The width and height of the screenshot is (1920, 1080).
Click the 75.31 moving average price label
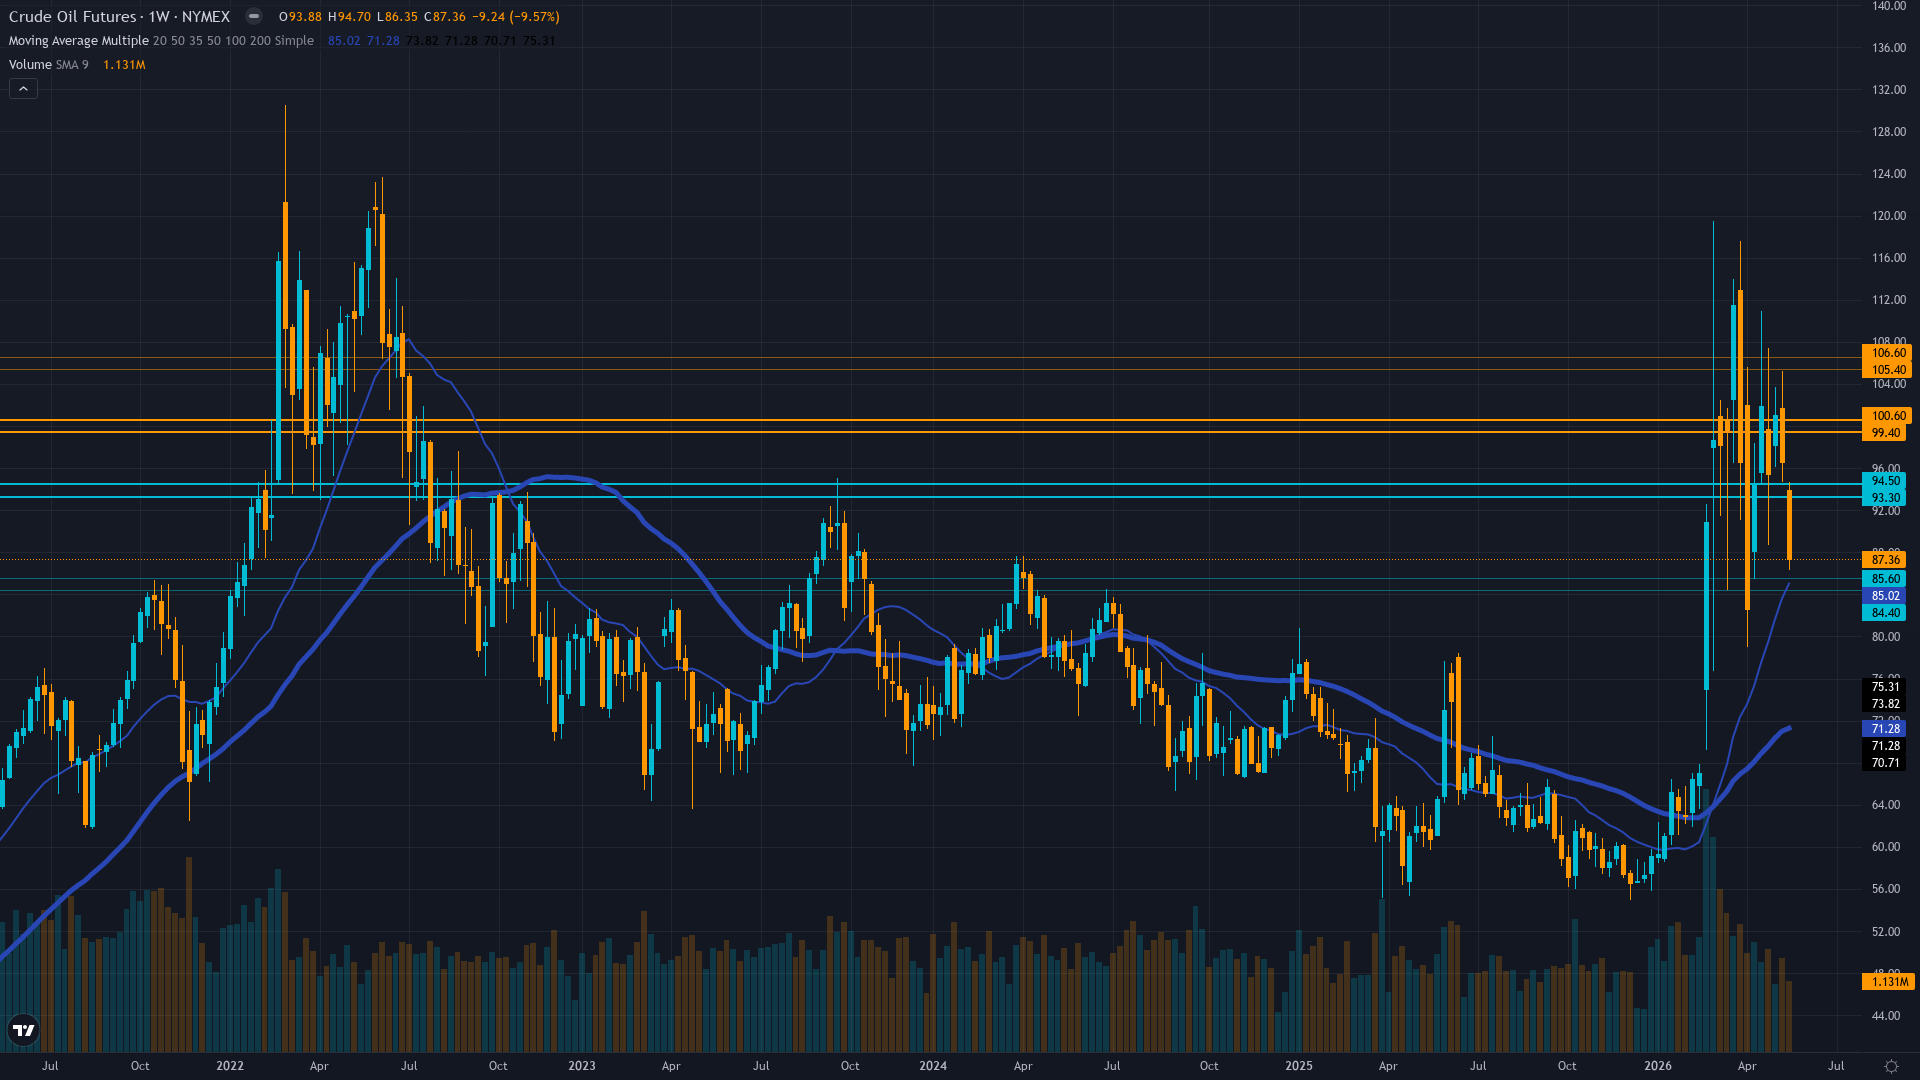click(x=1884, y=687)
